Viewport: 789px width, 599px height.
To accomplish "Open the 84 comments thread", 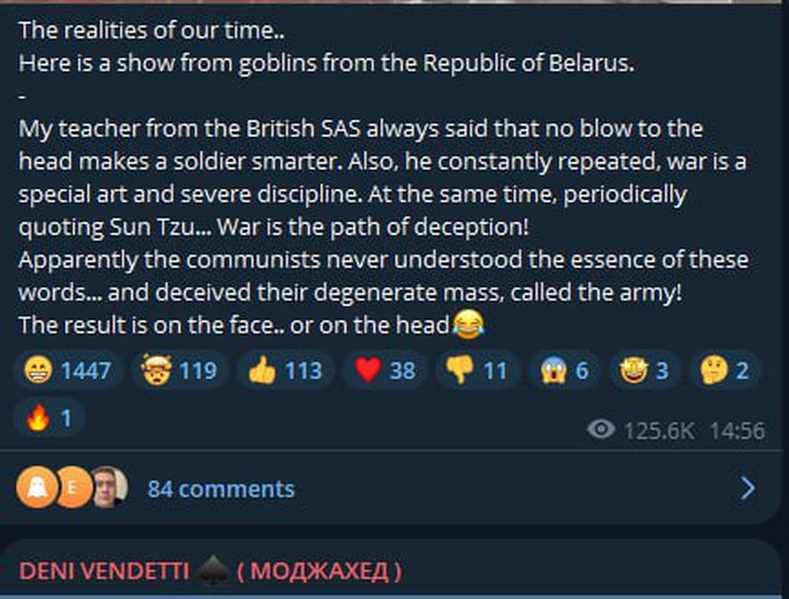I will click(x=221, y=488).
